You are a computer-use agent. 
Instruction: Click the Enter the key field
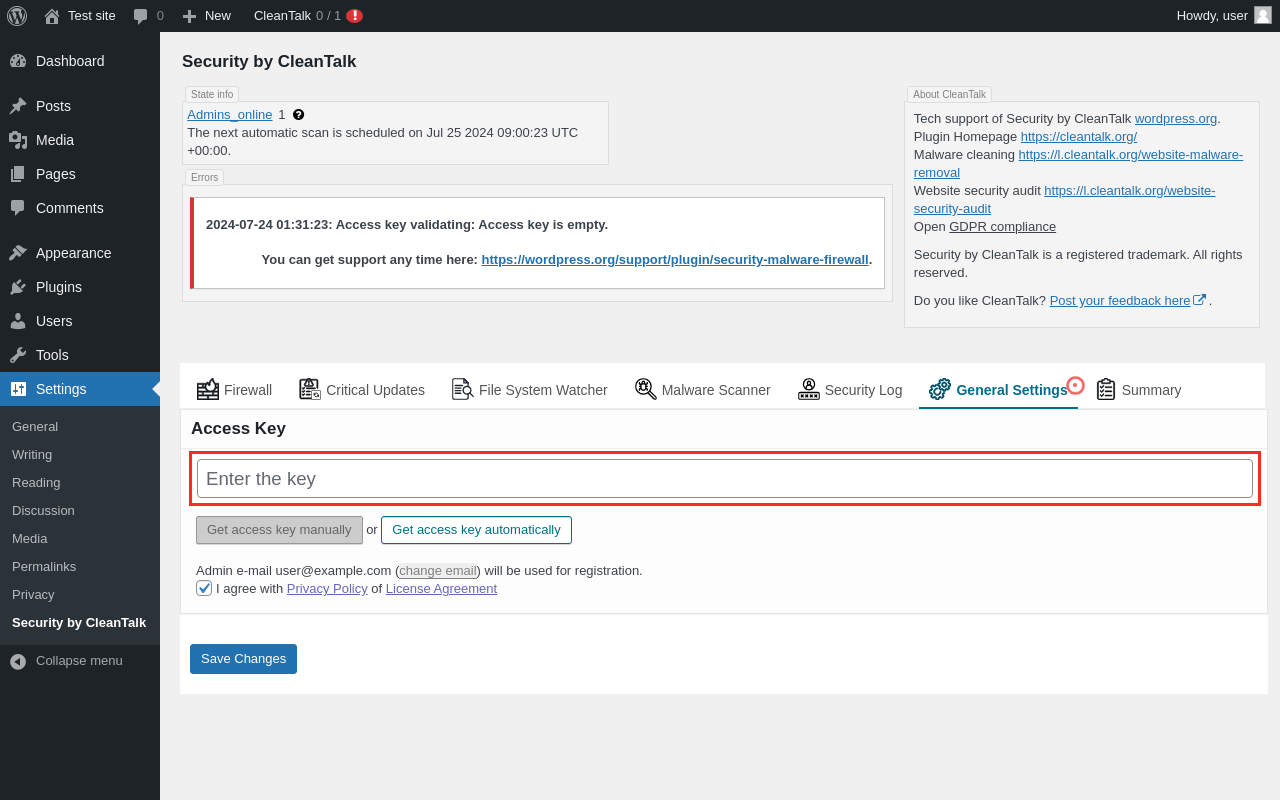tap(724, 479)
